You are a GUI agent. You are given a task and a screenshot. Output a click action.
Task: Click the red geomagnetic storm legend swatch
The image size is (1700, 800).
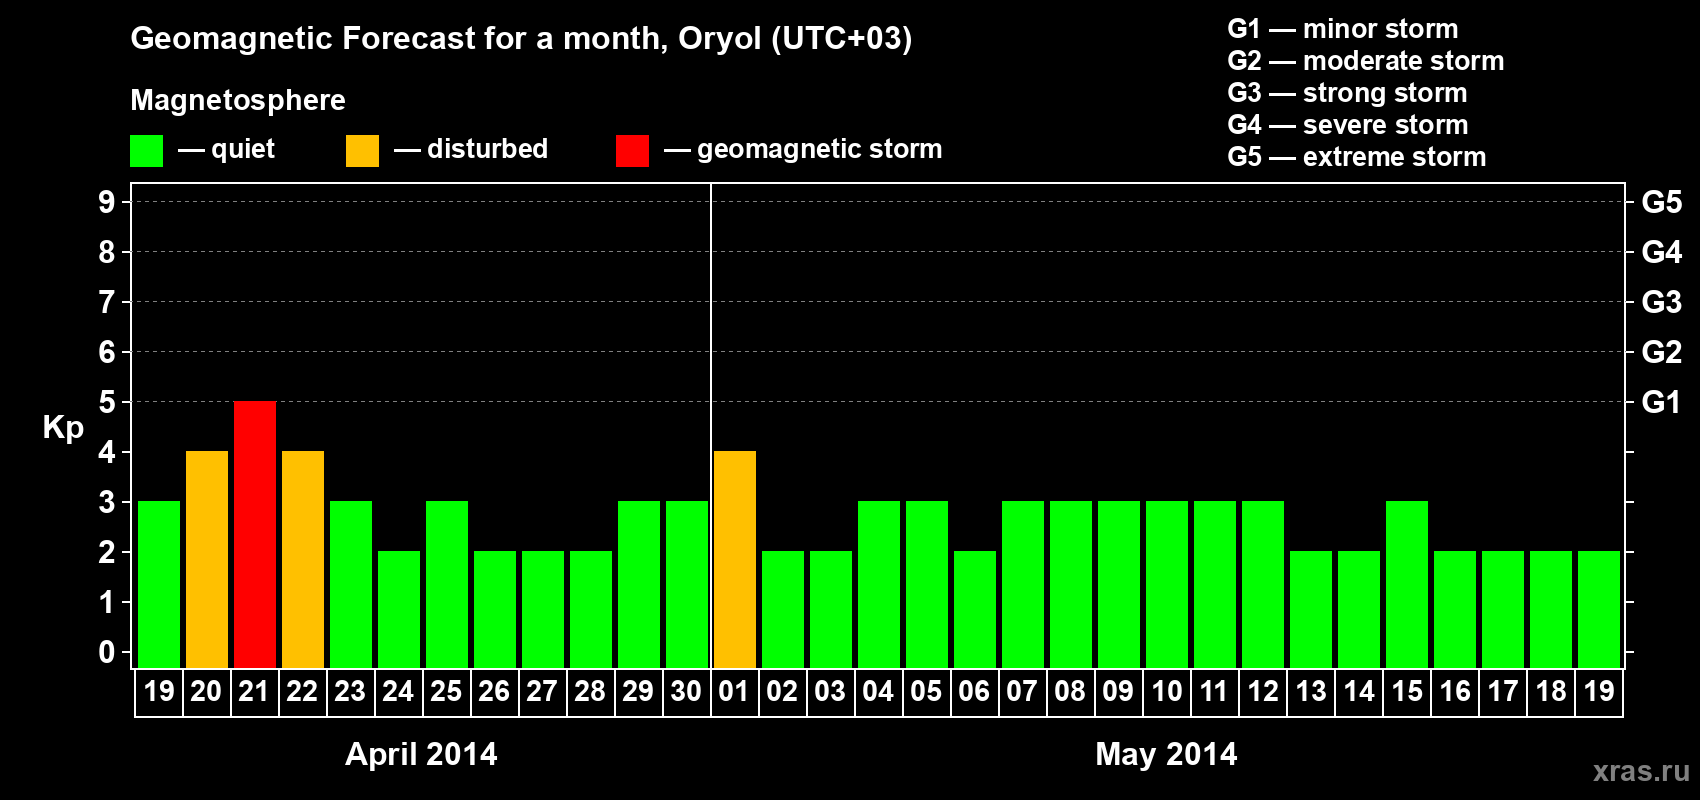point(632,151)
